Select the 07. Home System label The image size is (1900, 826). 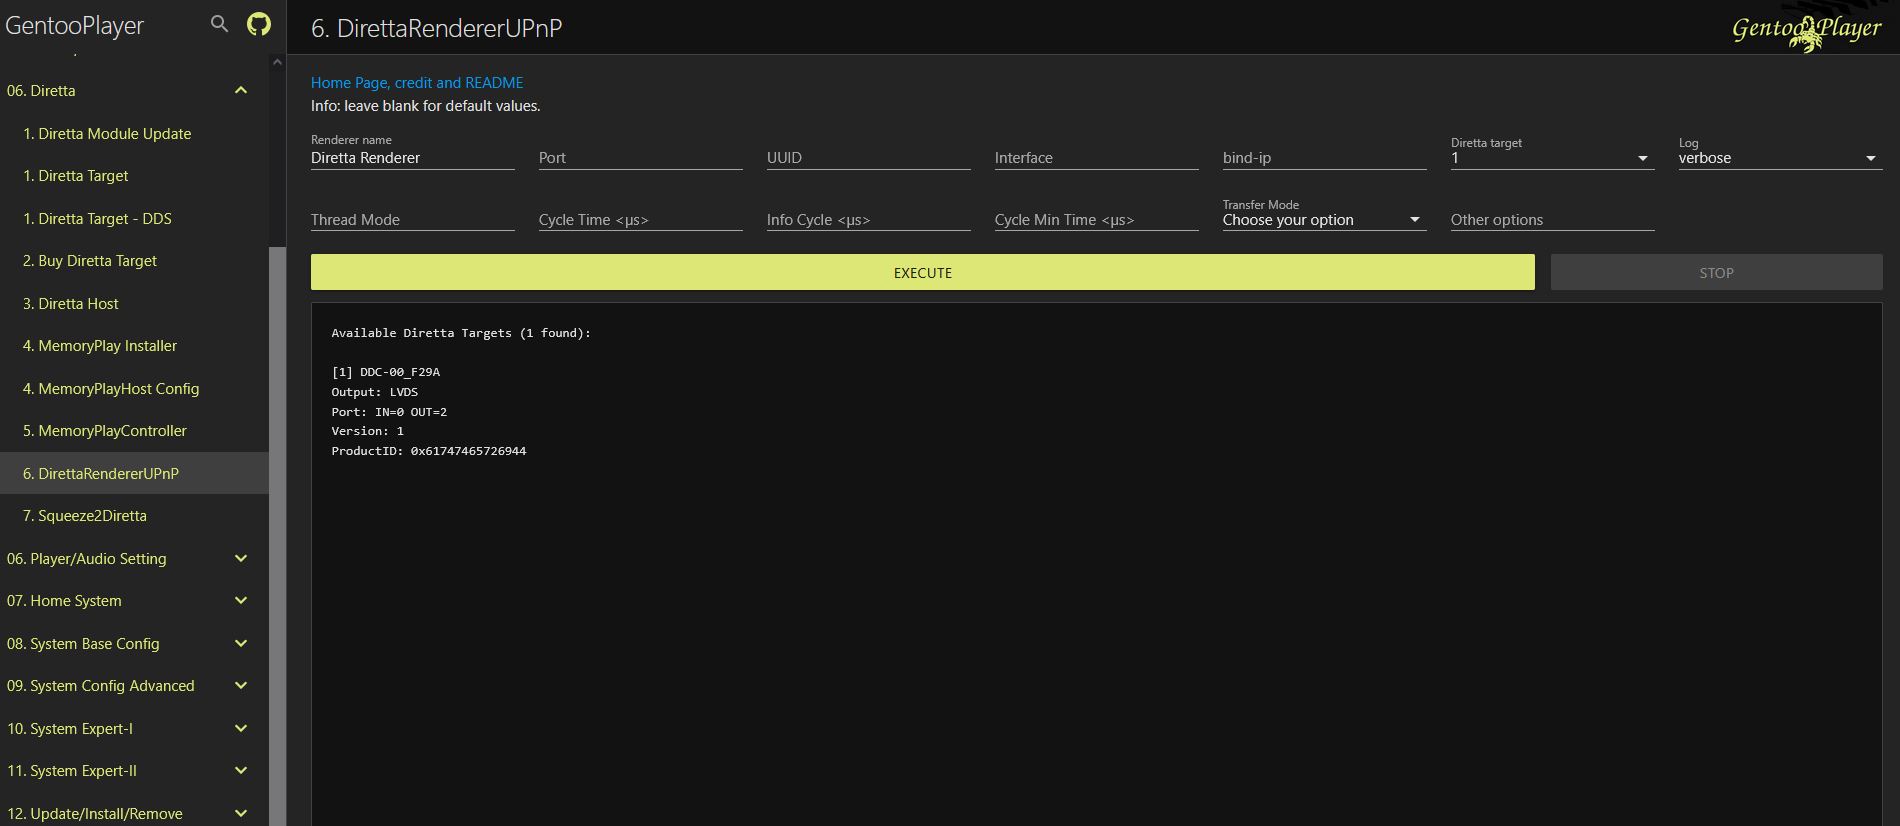[x=64, y=601]
